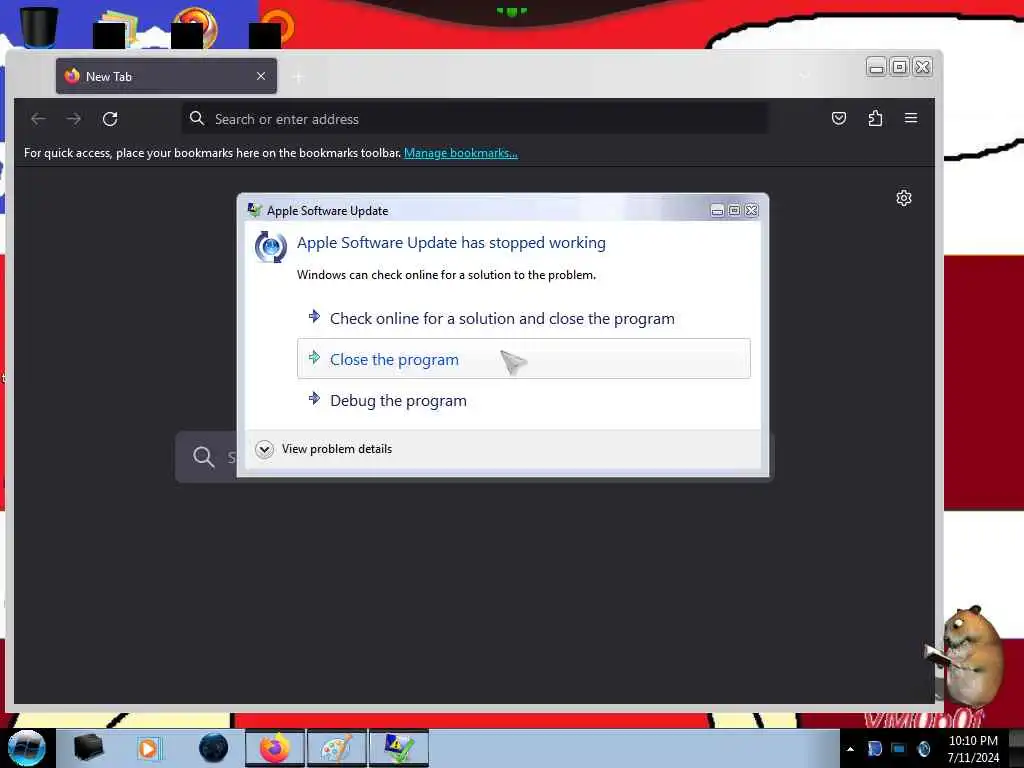Open the Save to Pocket icon
The width and height of the screenshot is (1024, 768).
(839, 118)
